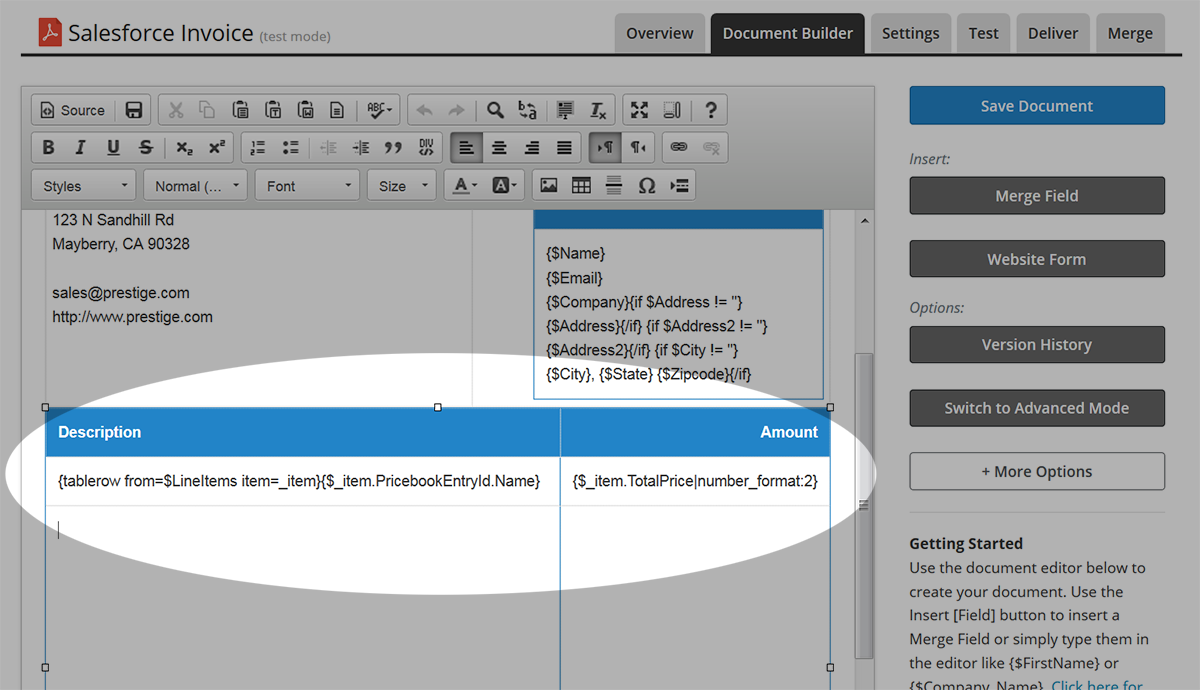The height and width of the screenshot is (690, 1200).
Task: Click the Insert Table icon
Action: coord(581,186)
